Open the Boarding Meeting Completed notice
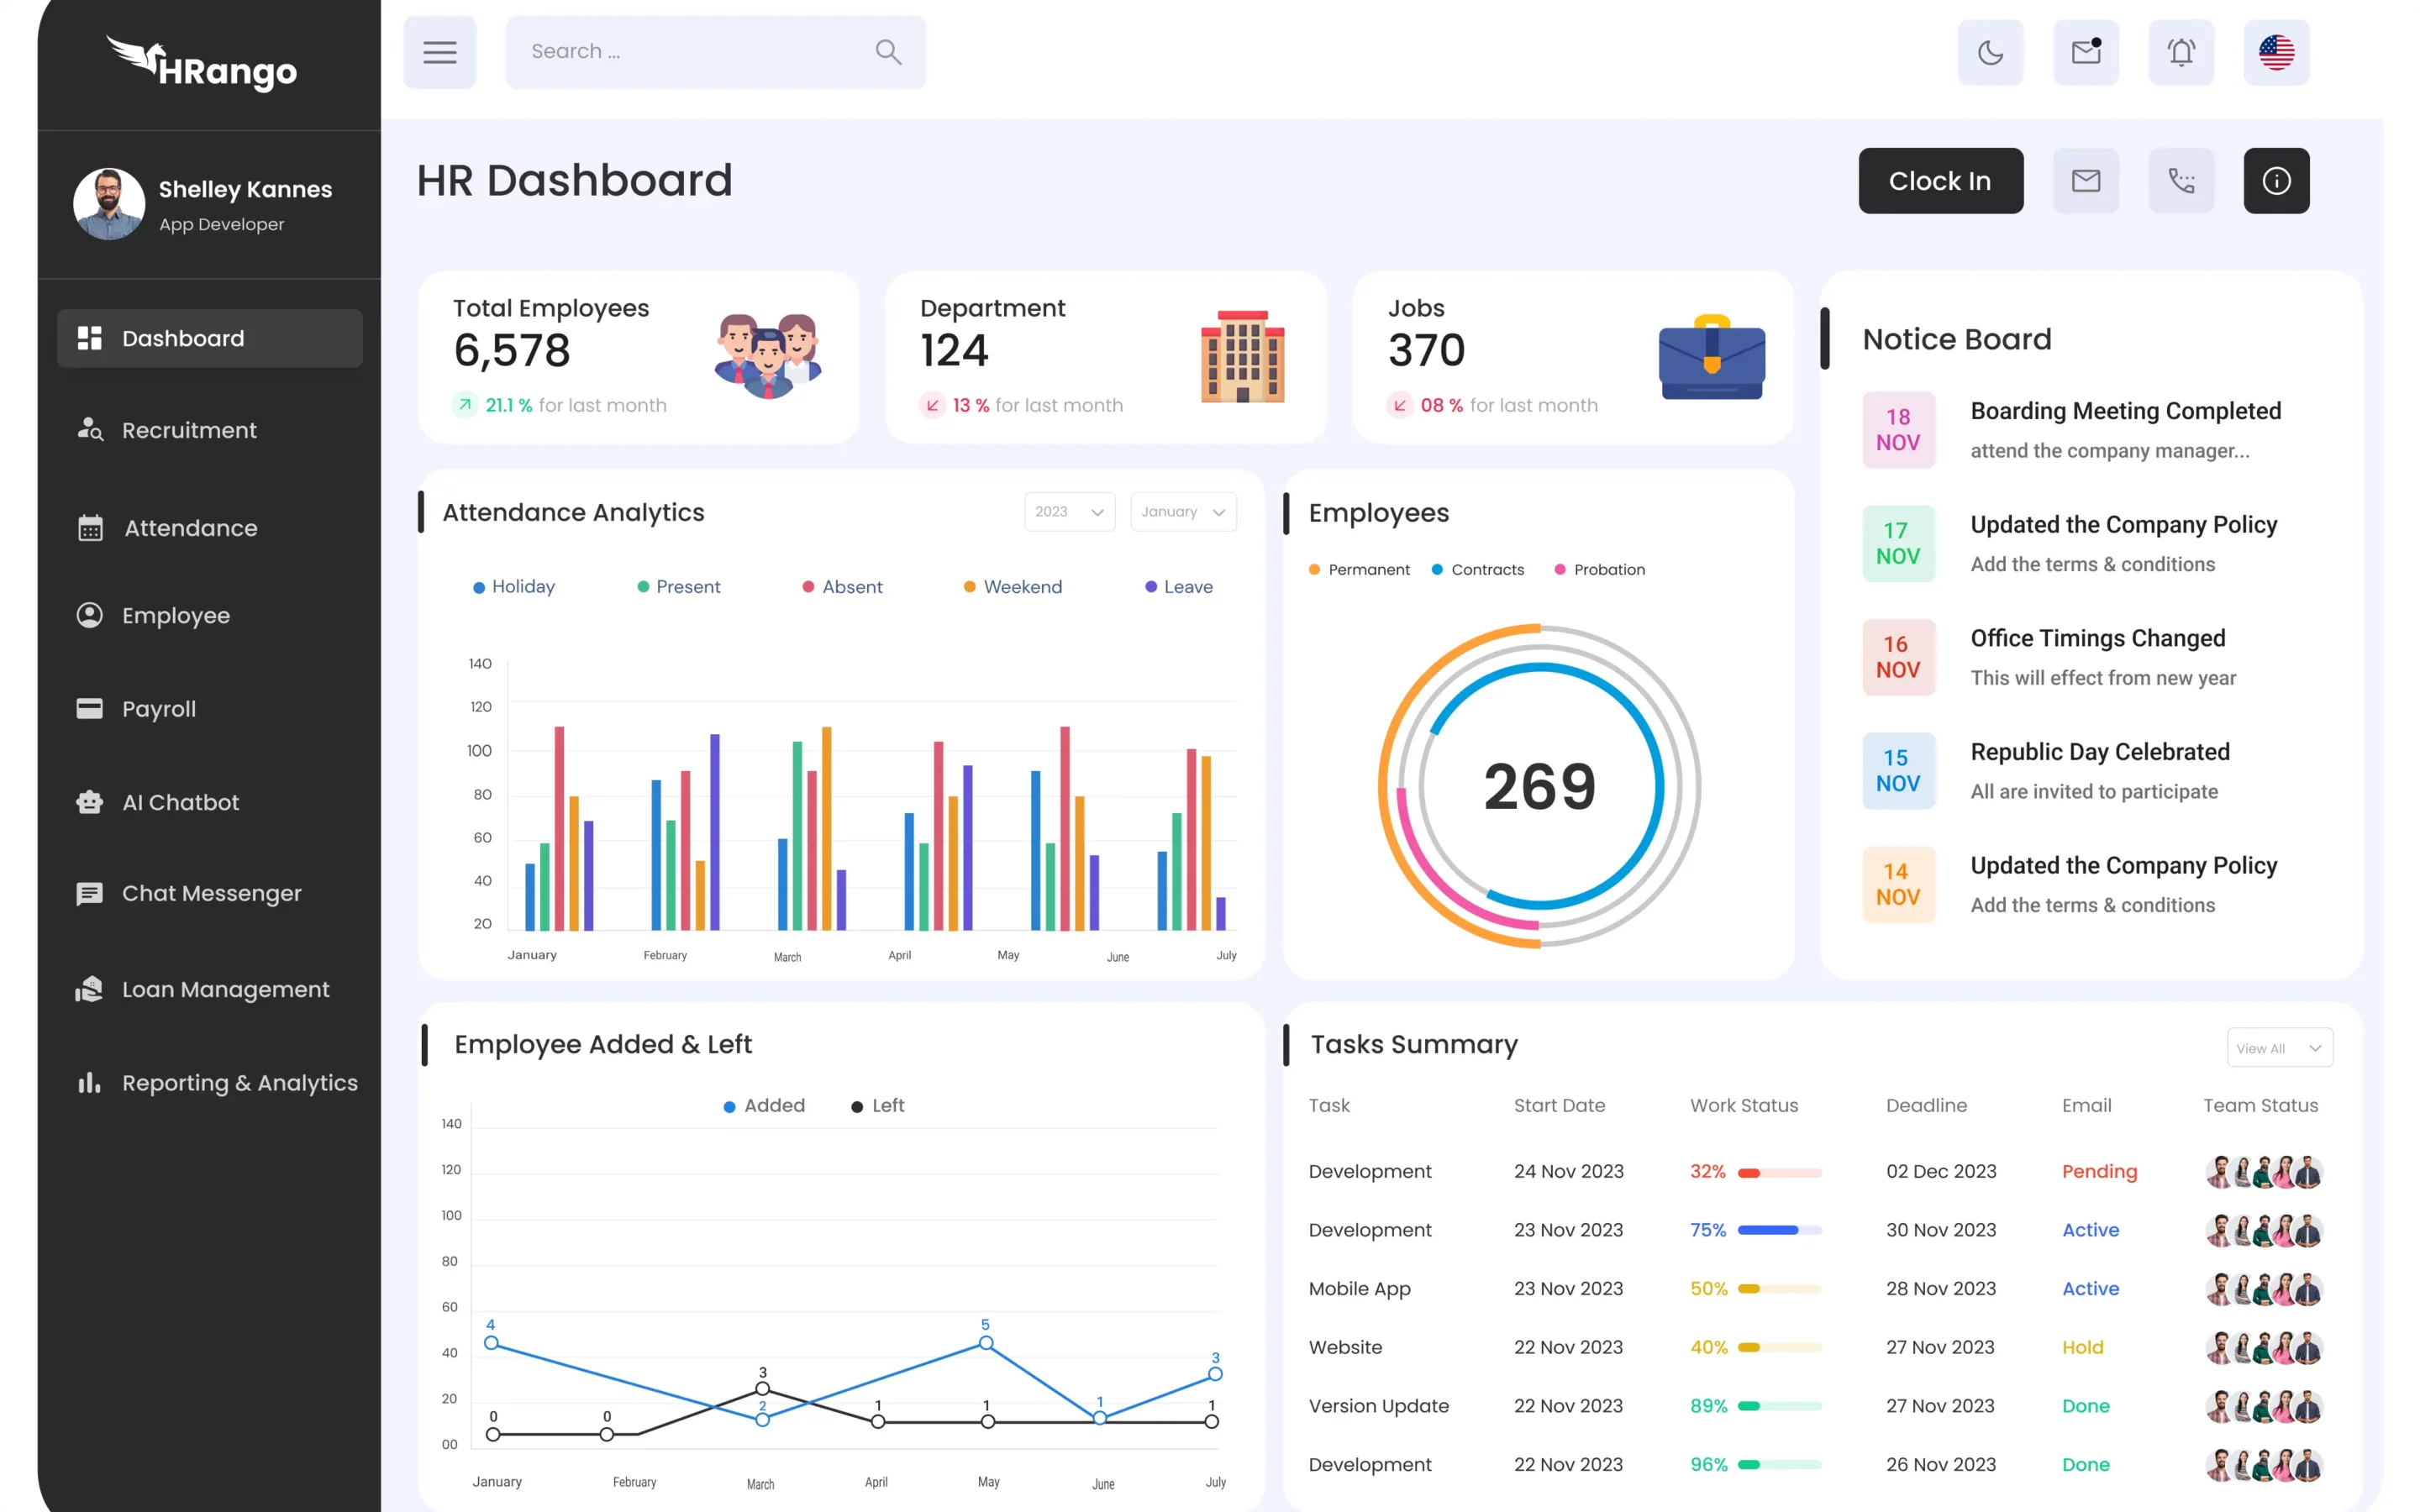Viewport: 2420px width, 1512px height. 2125,412
